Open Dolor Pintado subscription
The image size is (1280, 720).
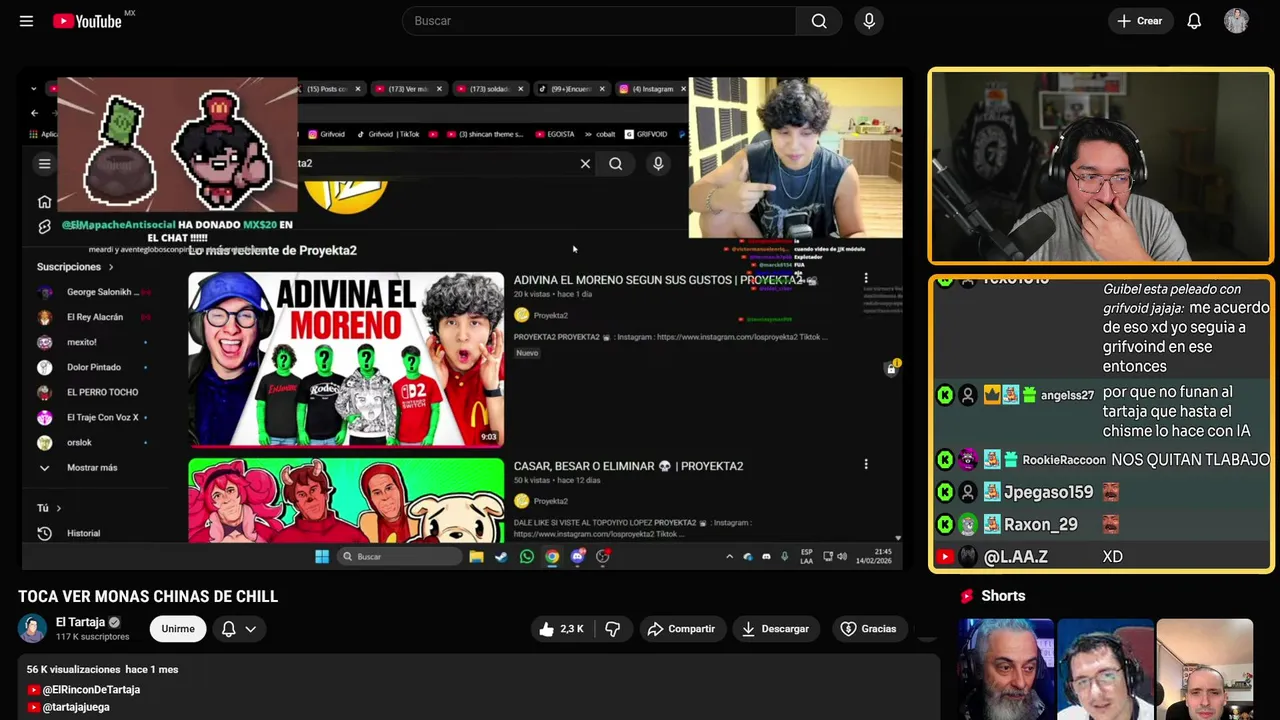click(x=92, y=367)
